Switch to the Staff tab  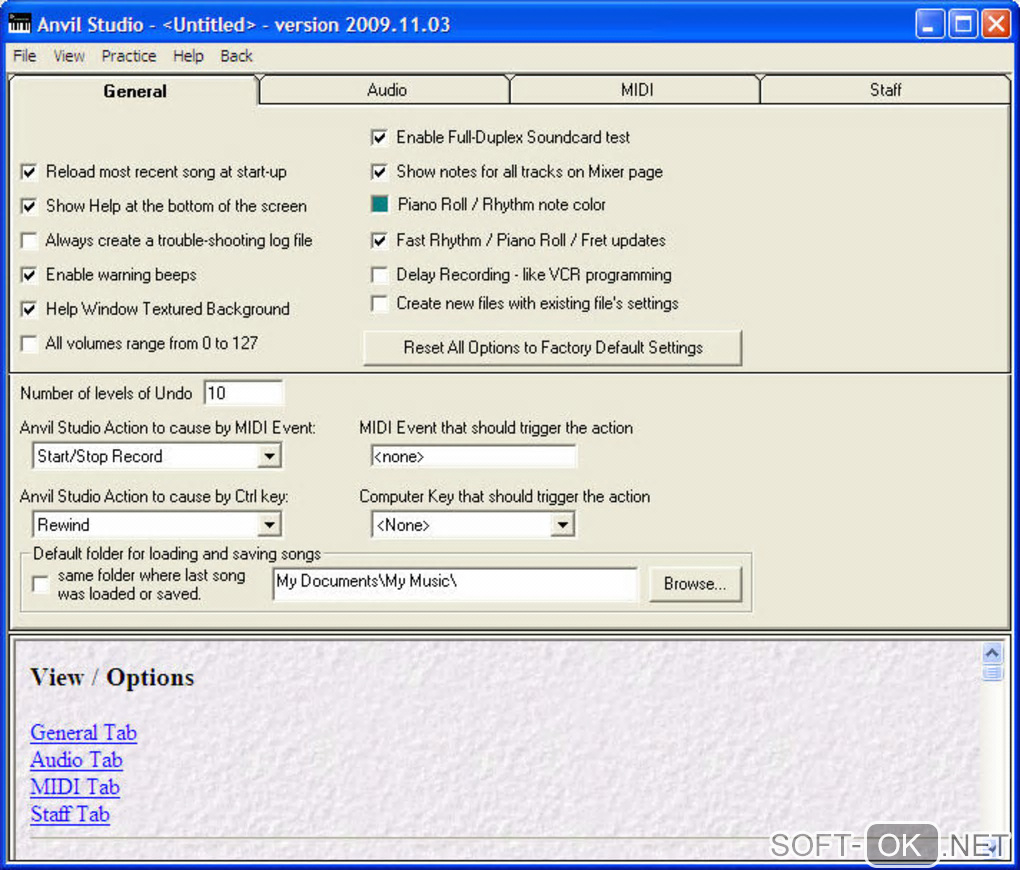pos(885,90)
